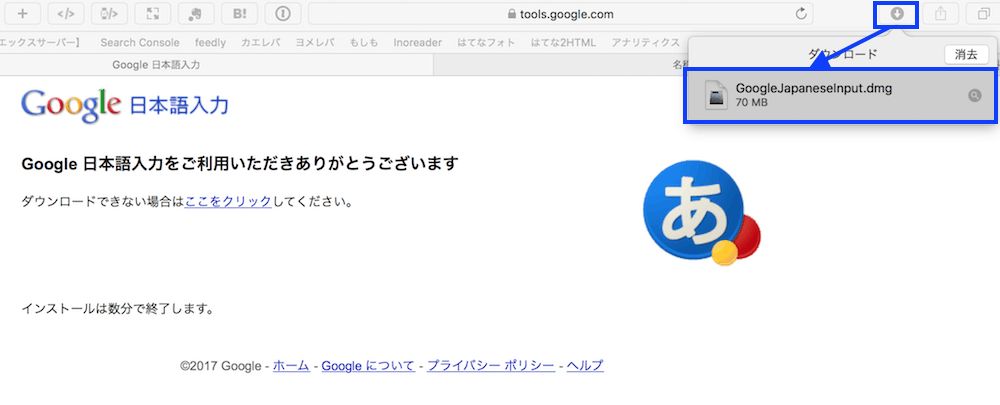Click the </> code toolbar button

pos(66,13)
